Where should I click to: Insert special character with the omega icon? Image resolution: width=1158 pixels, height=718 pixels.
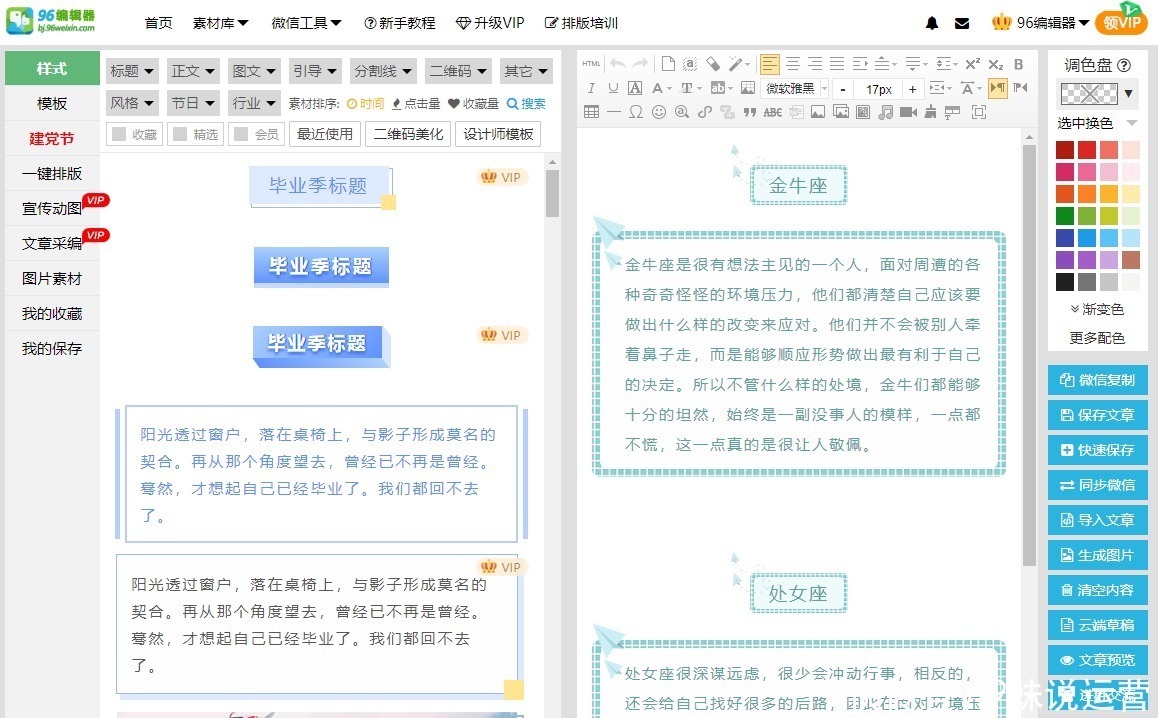pos(636,112)
